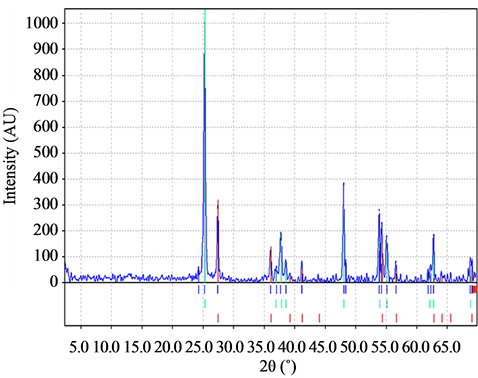Click the x-axis tick label "20.0"
This screenshot has width=478, height=378.
[x=168, y=347]
